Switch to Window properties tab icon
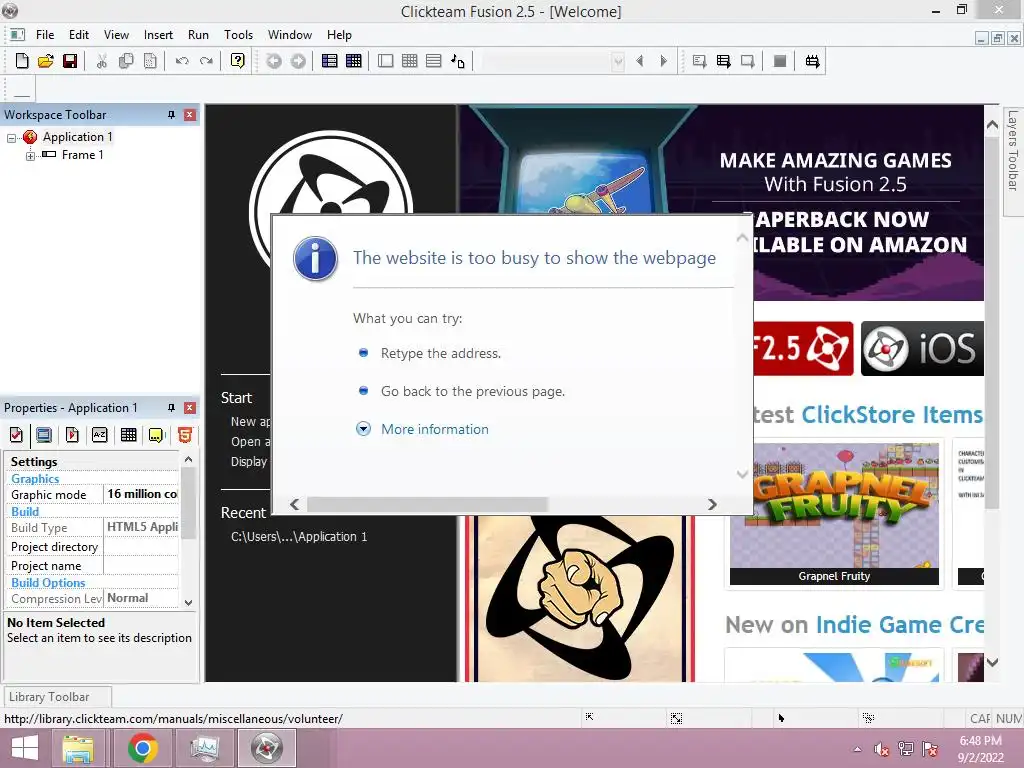The width and height of the screenshot is (1024, 768). (44, 435)
